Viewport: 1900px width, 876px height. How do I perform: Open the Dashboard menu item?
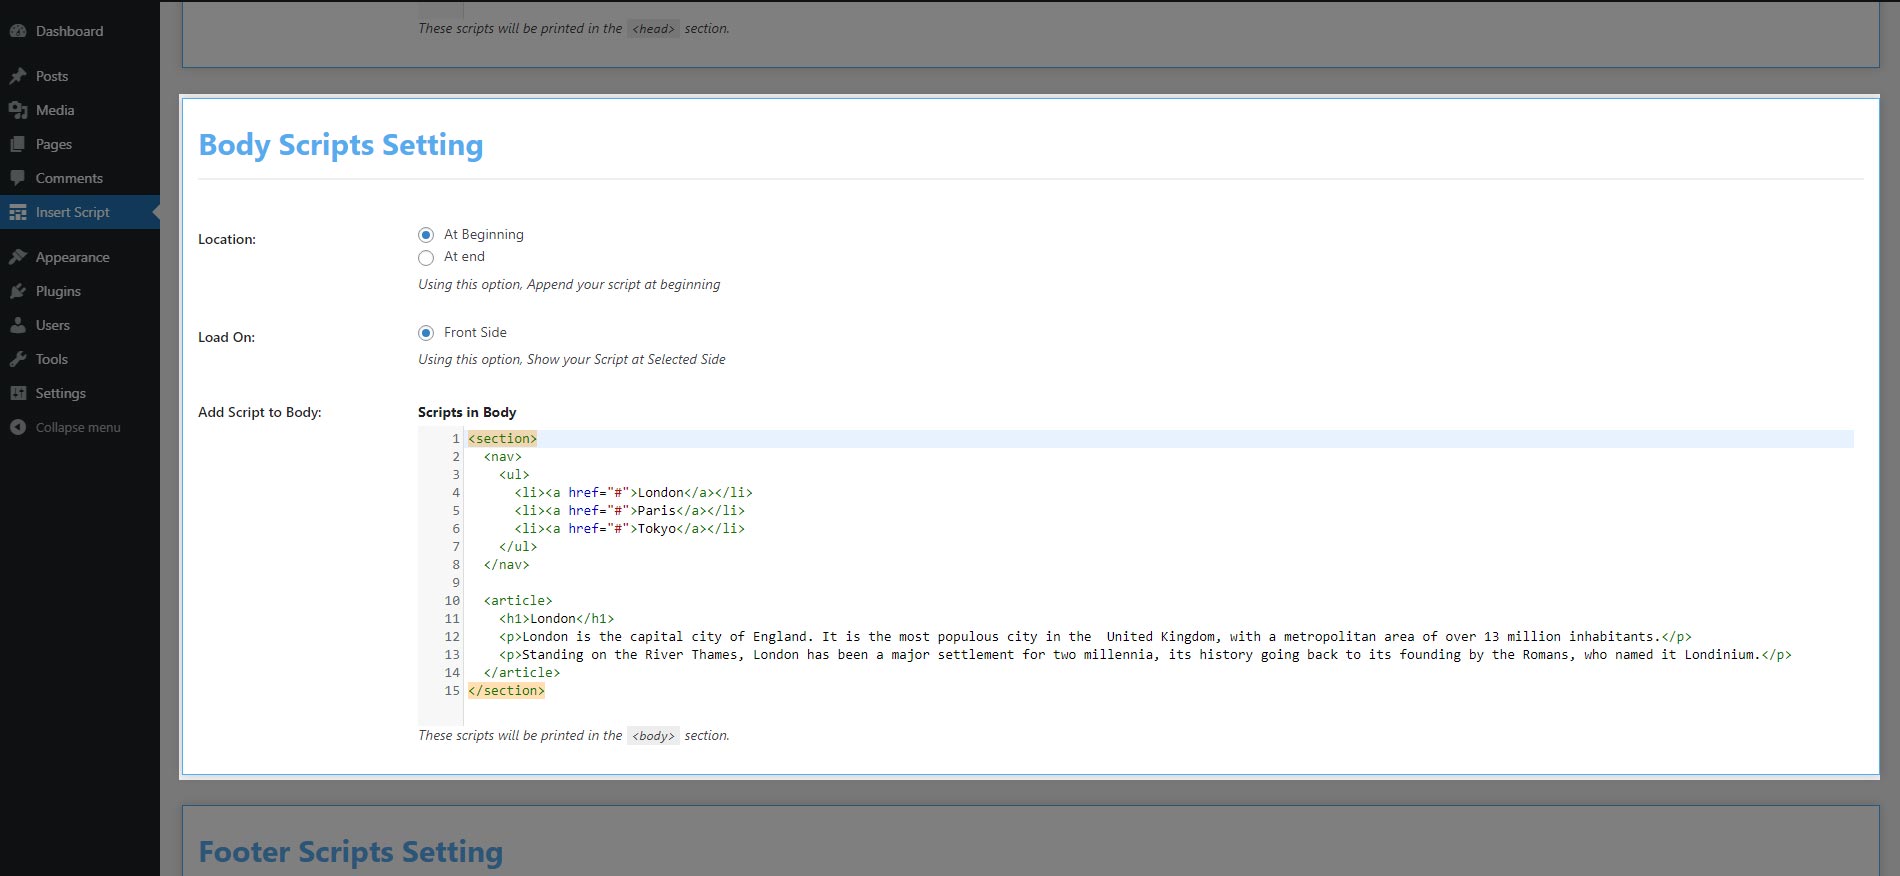click(80, 31)
